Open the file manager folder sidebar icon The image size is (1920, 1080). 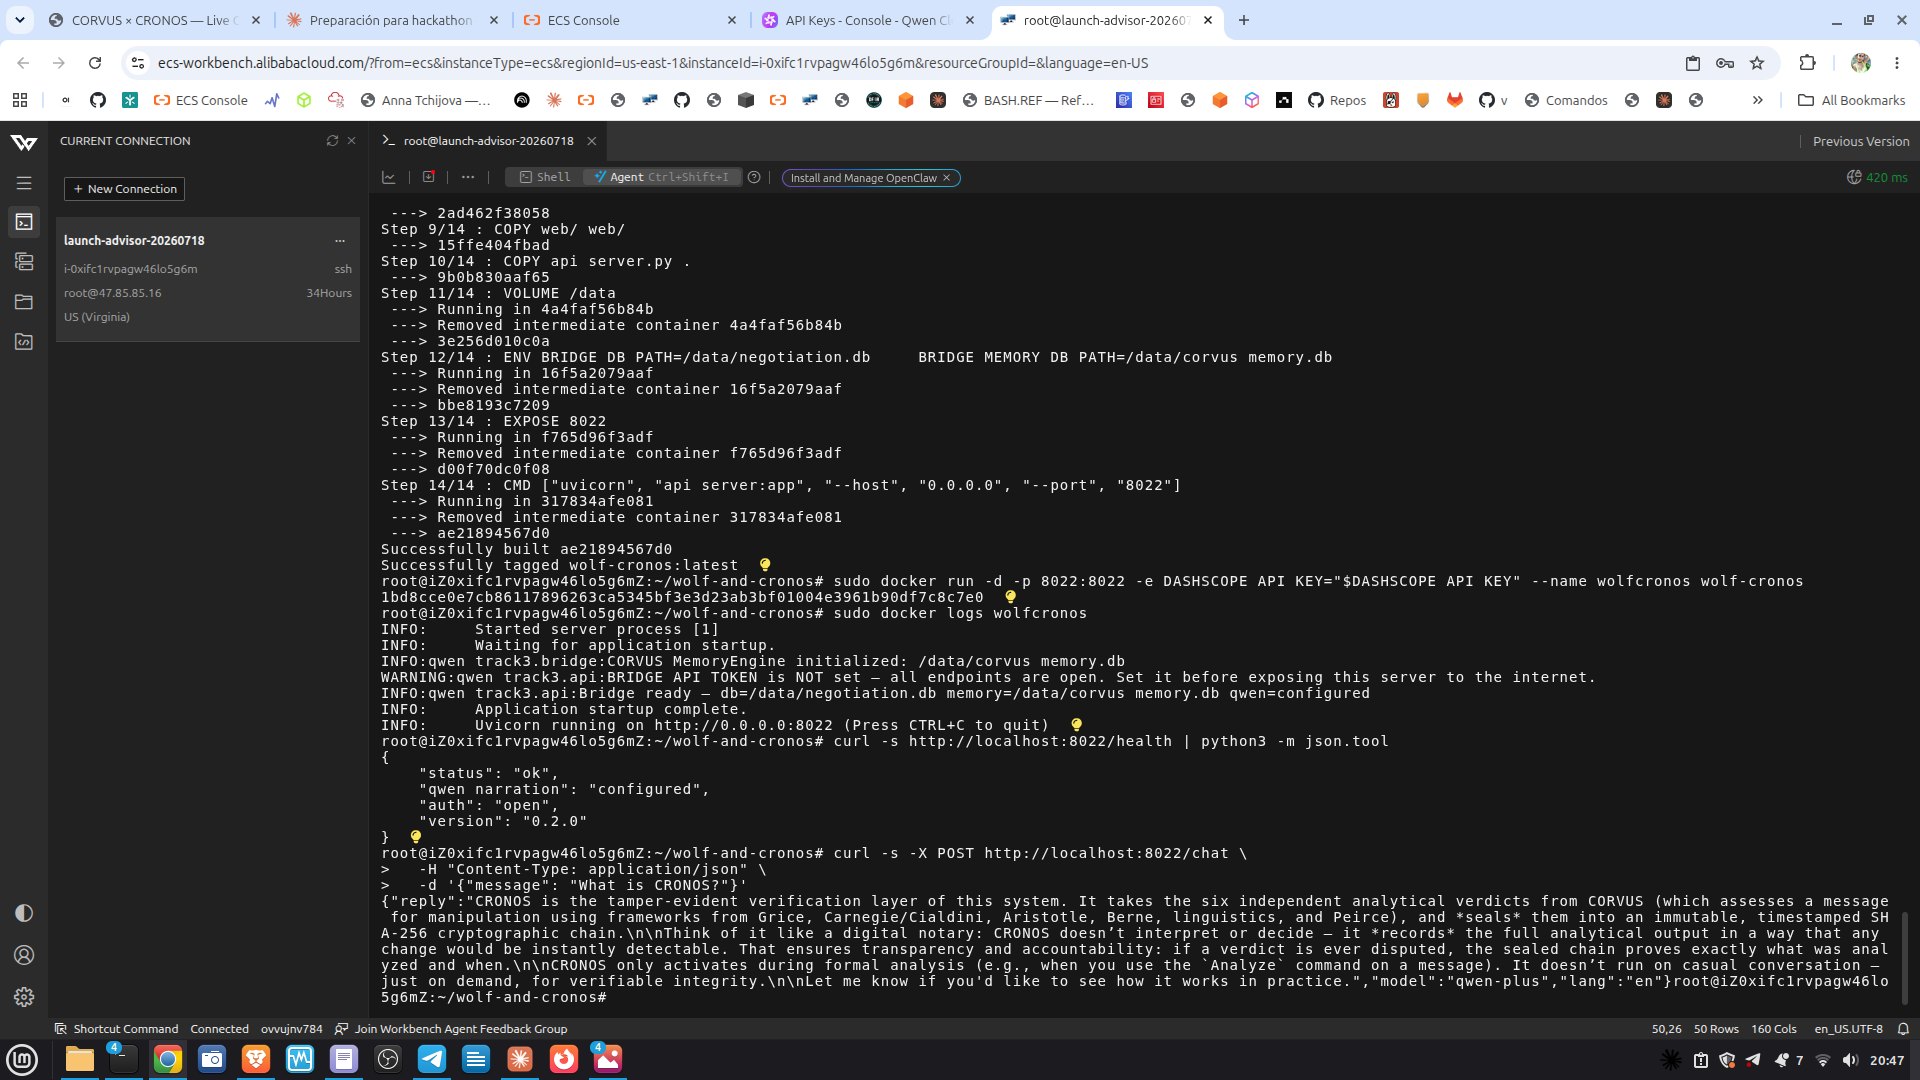coord(24,302)
